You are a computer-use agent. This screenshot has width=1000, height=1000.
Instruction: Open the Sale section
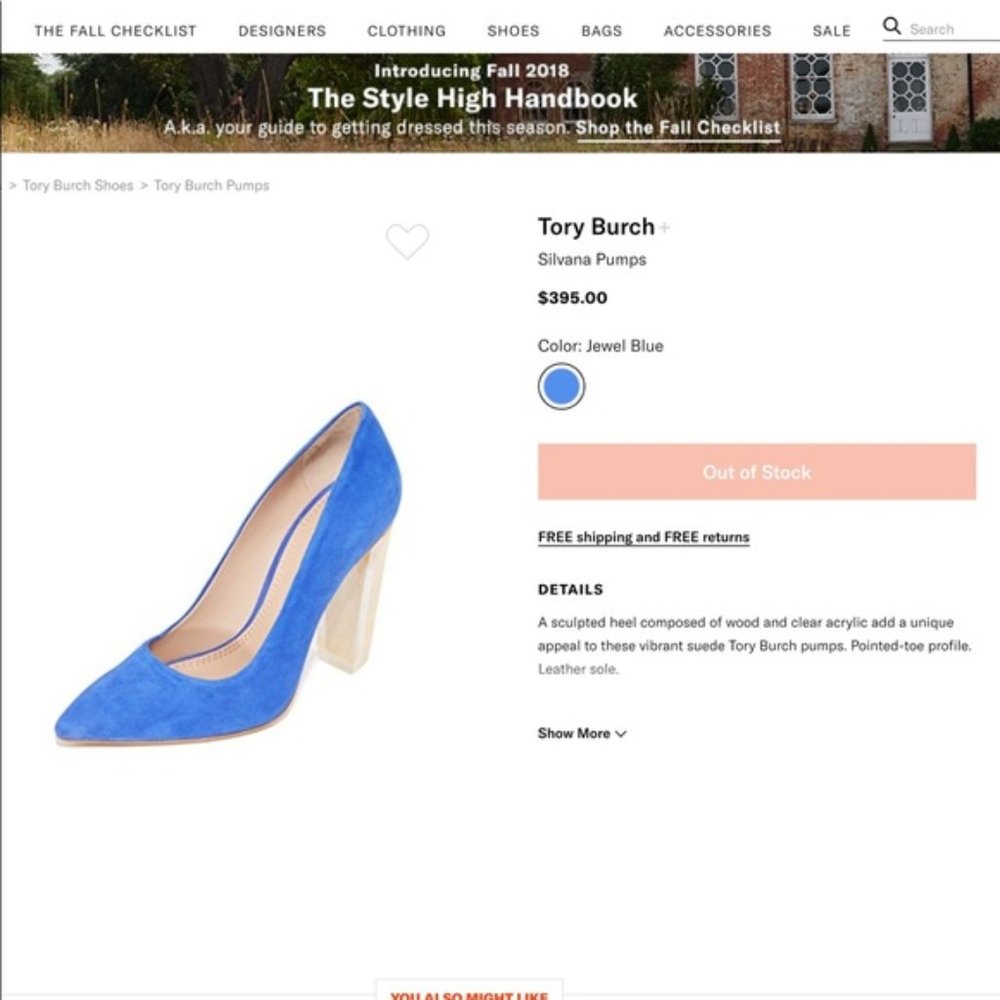(831, 31)
